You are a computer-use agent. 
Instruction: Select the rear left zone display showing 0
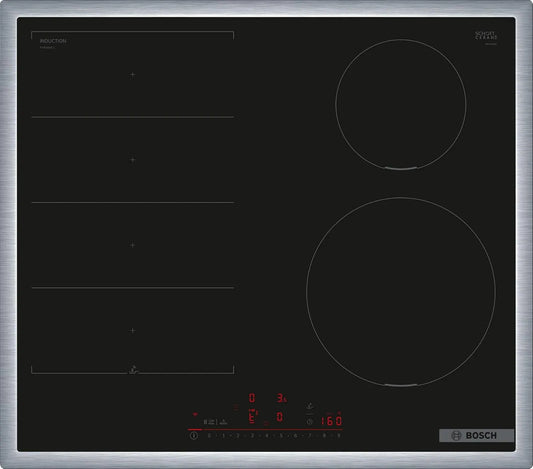point(252,398)
